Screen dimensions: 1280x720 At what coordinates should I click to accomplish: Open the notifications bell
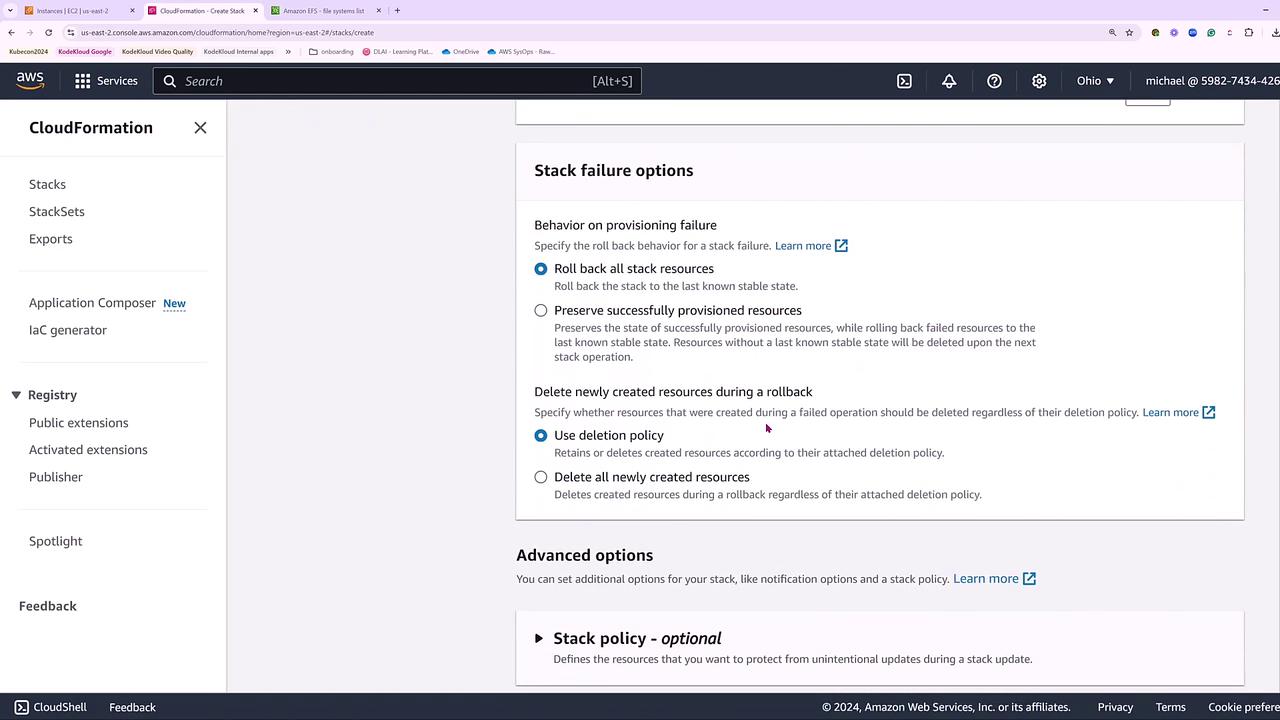(949, 81)
